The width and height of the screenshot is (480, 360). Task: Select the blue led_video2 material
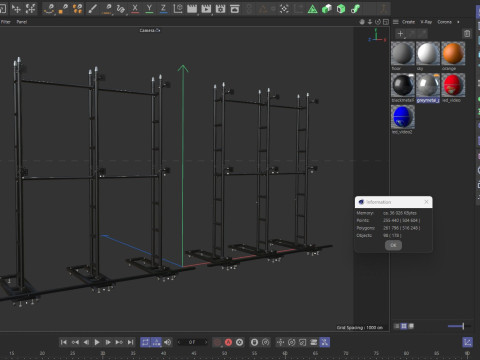tap(403, 117)
